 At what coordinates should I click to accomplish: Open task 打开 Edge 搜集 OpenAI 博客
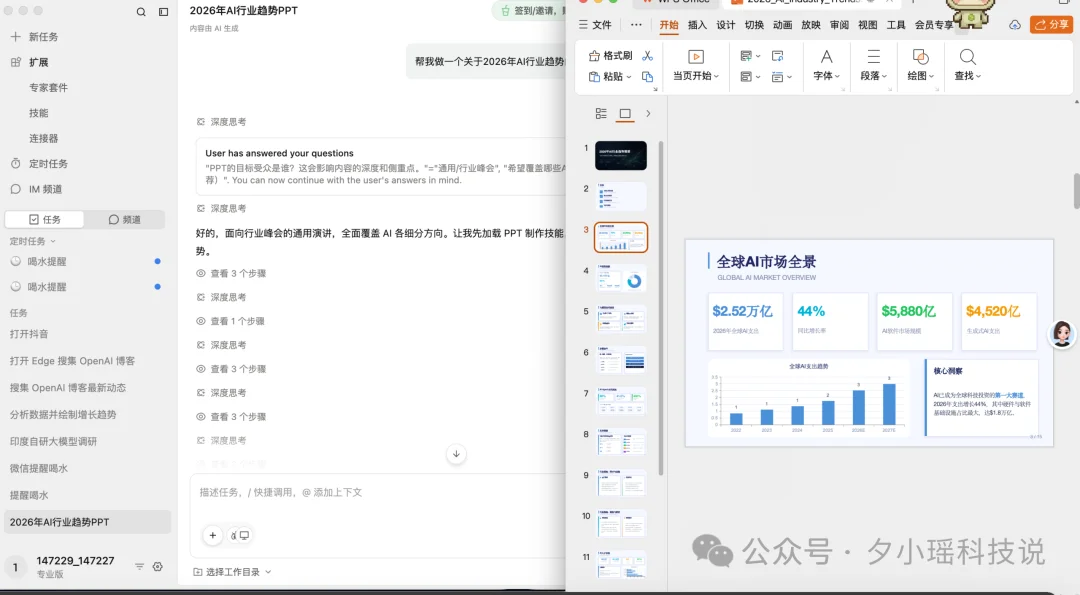[72, 361]
